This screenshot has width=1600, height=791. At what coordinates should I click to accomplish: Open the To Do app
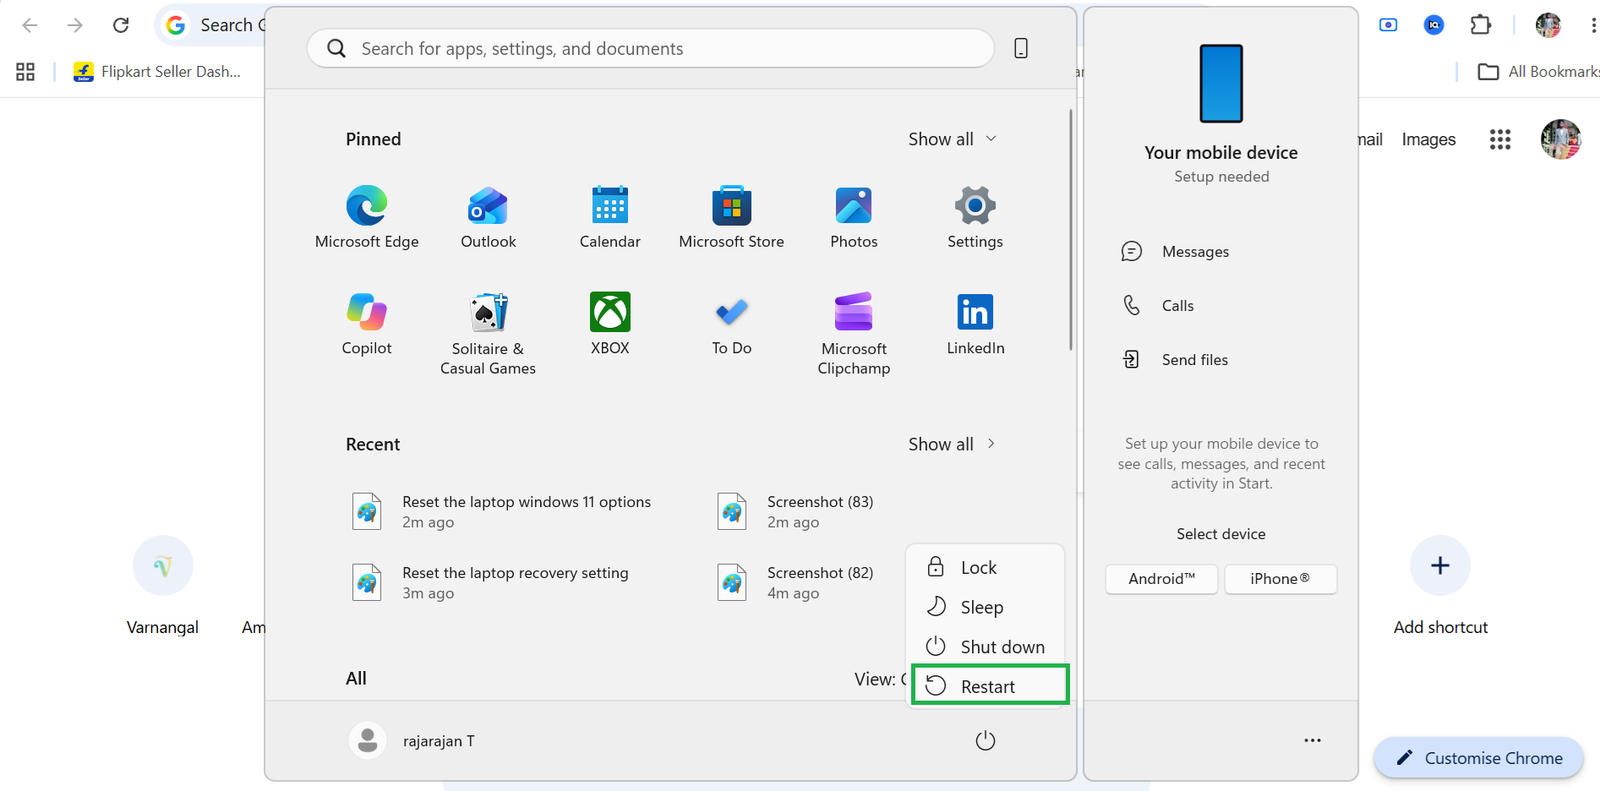(731, 324)
